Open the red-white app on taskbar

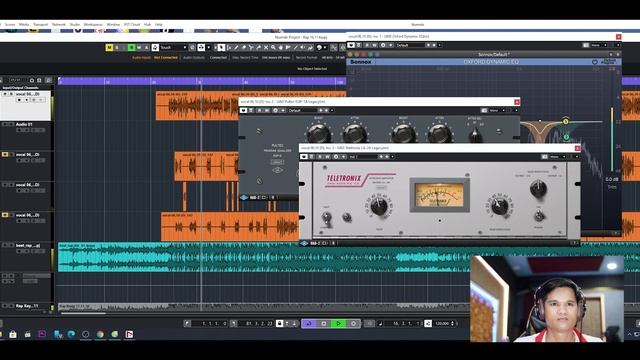(x=129, y=334)
